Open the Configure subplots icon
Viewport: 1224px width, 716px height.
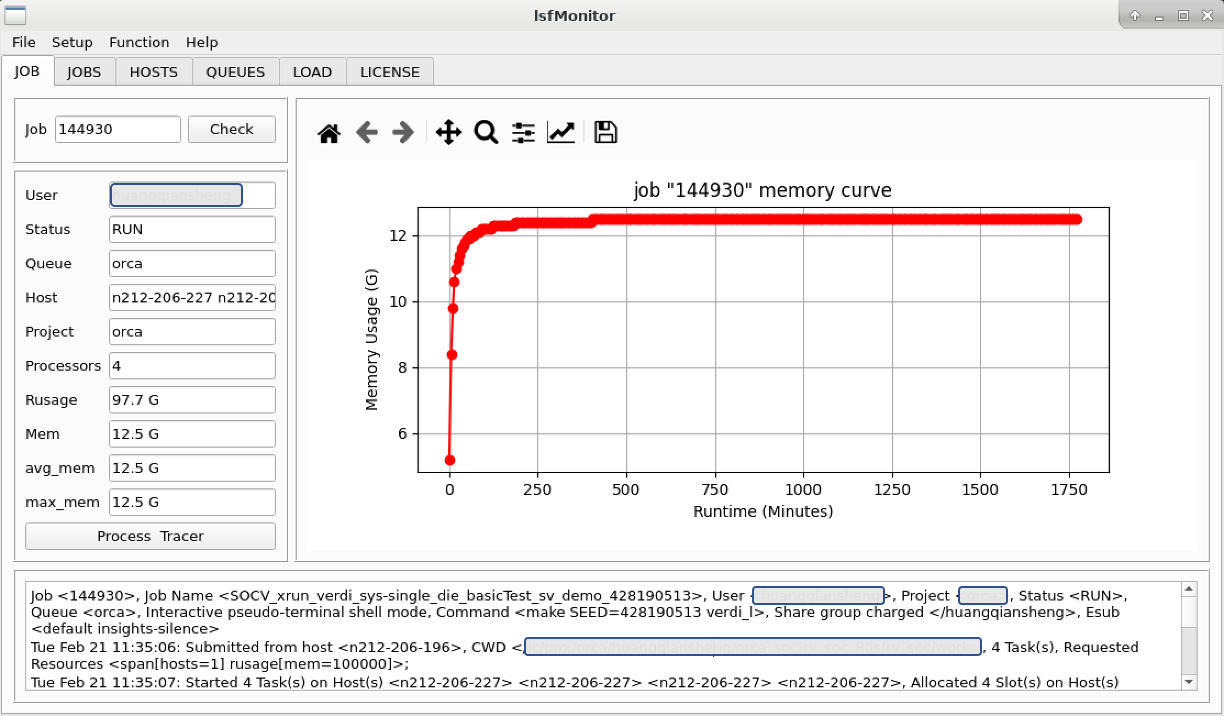click(x=523, y=131)
